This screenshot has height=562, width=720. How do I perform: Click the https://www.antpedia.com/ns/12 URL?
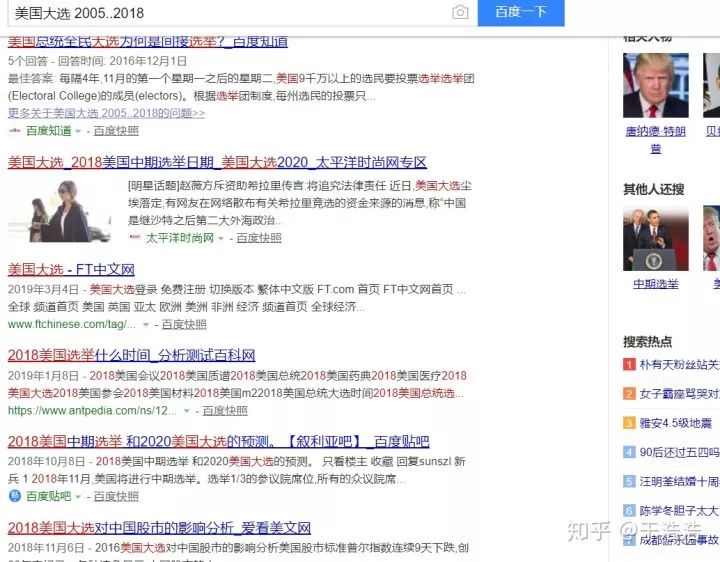point(92,410)
